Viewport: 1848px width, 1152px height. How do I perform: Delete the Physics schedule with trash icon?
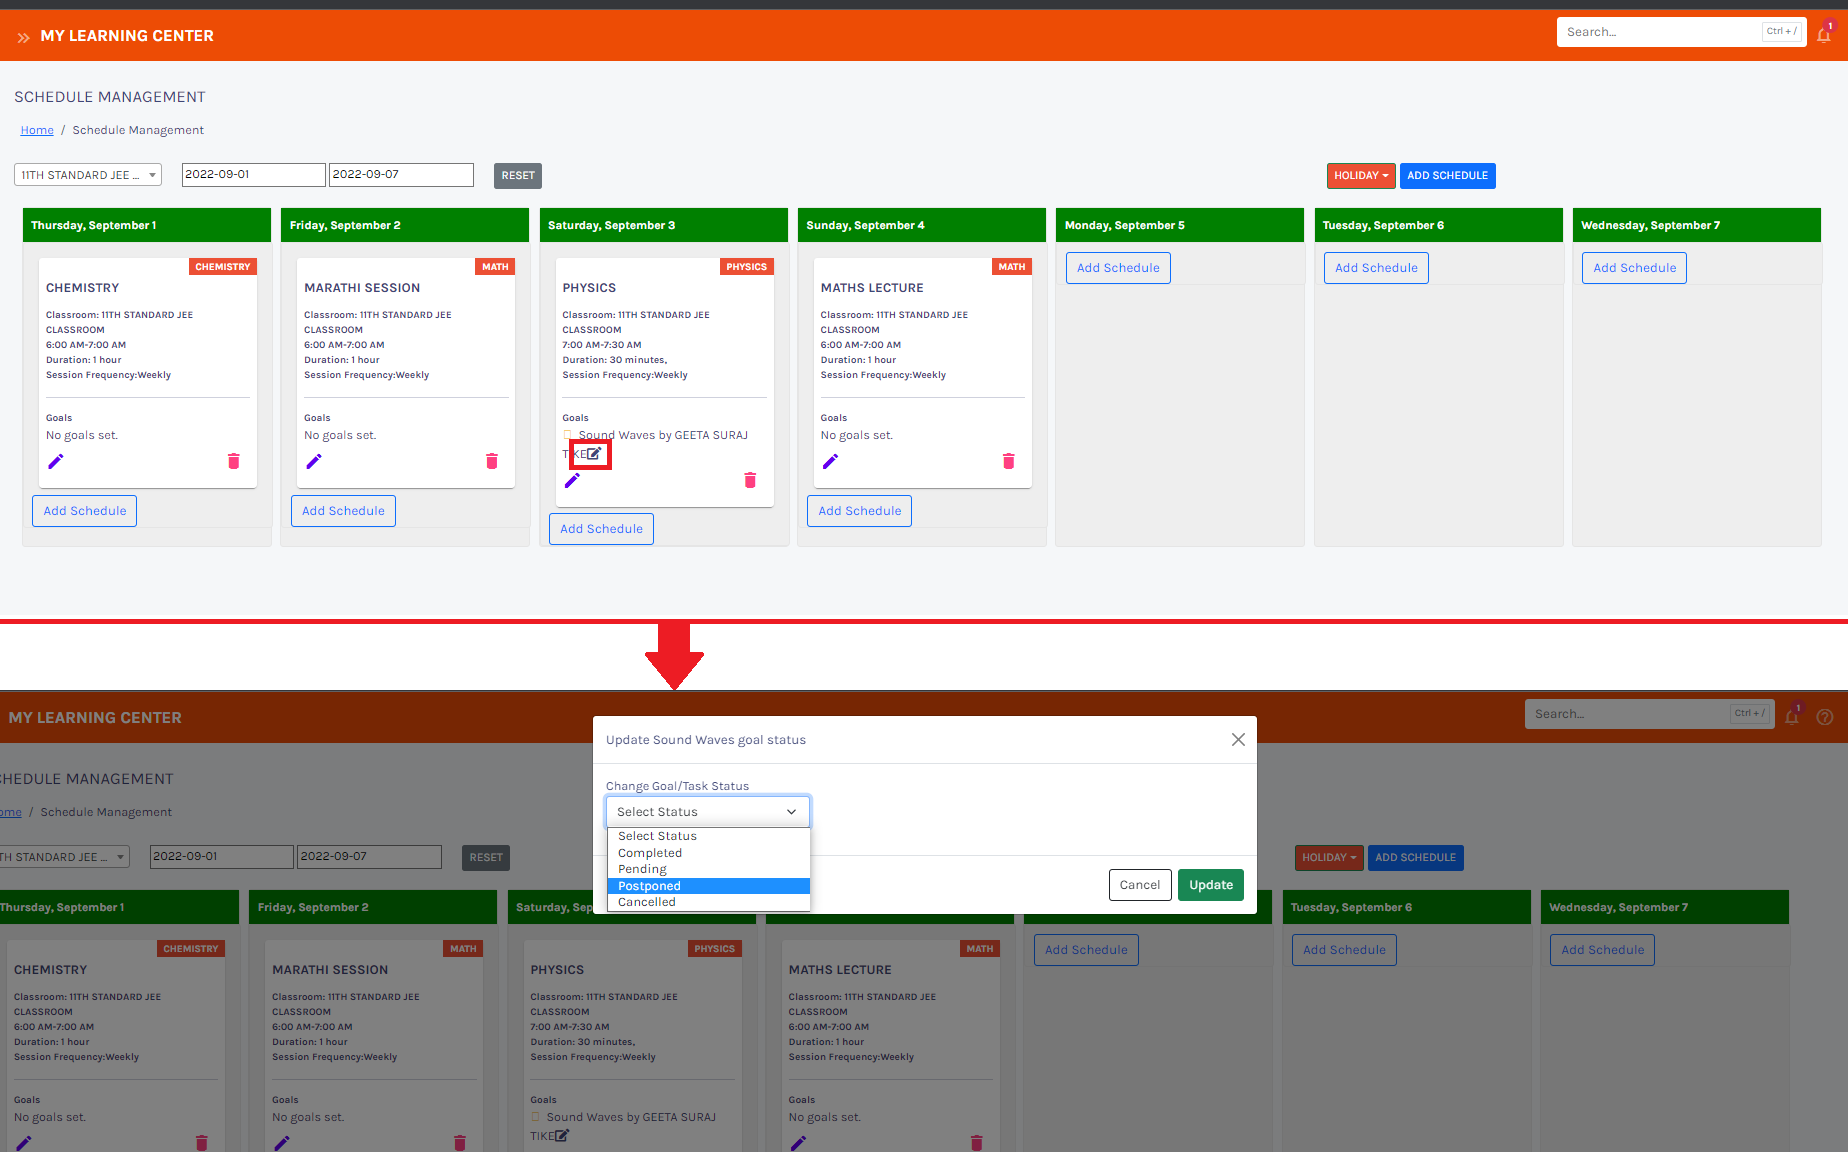750,480
